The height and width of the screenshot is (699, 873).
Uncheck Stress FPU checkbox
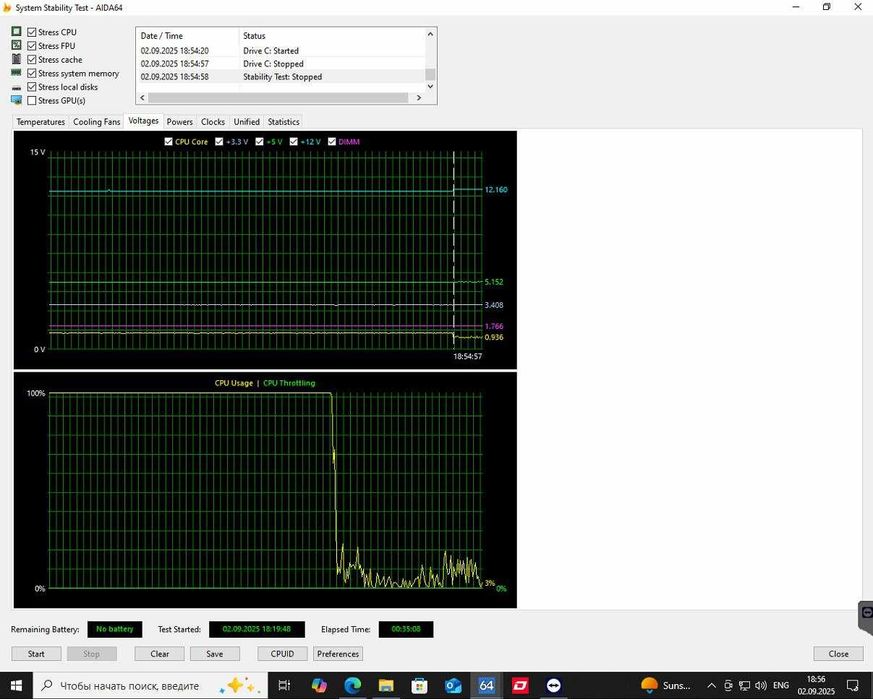coord(32,46)
